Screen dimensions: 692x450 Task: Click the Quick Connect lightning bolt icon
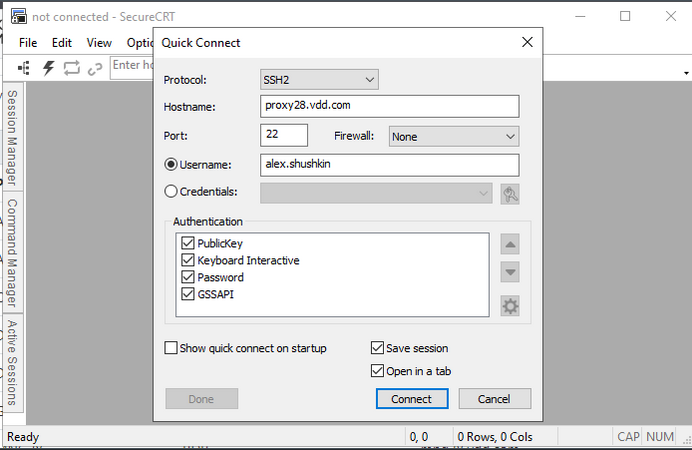pyautogui.click(x=48, y=68)
